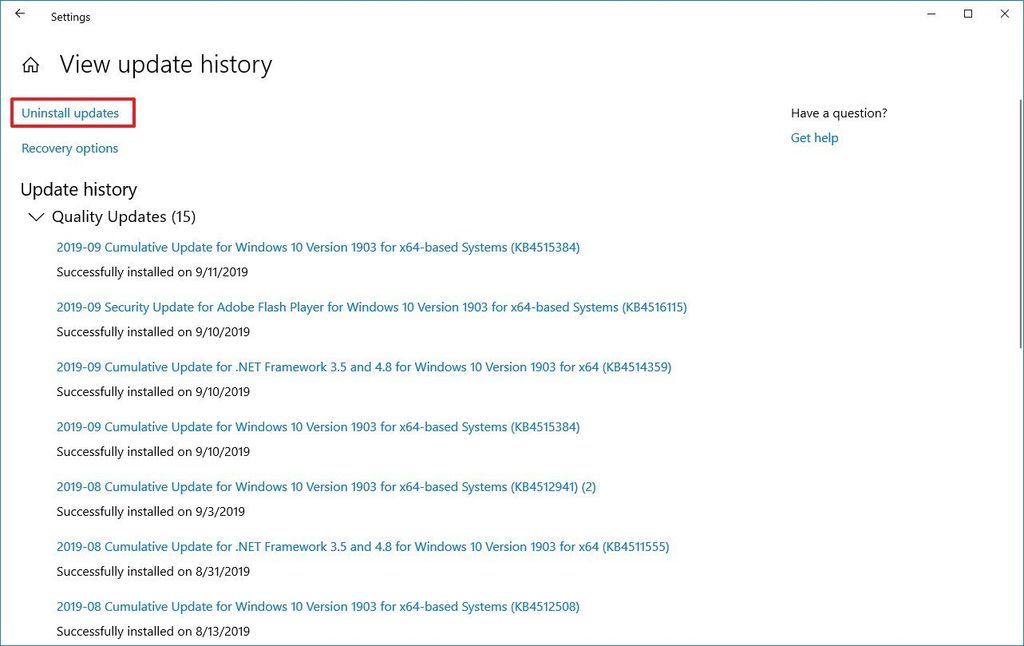Click Get help under Have a question

coord(814,137)
